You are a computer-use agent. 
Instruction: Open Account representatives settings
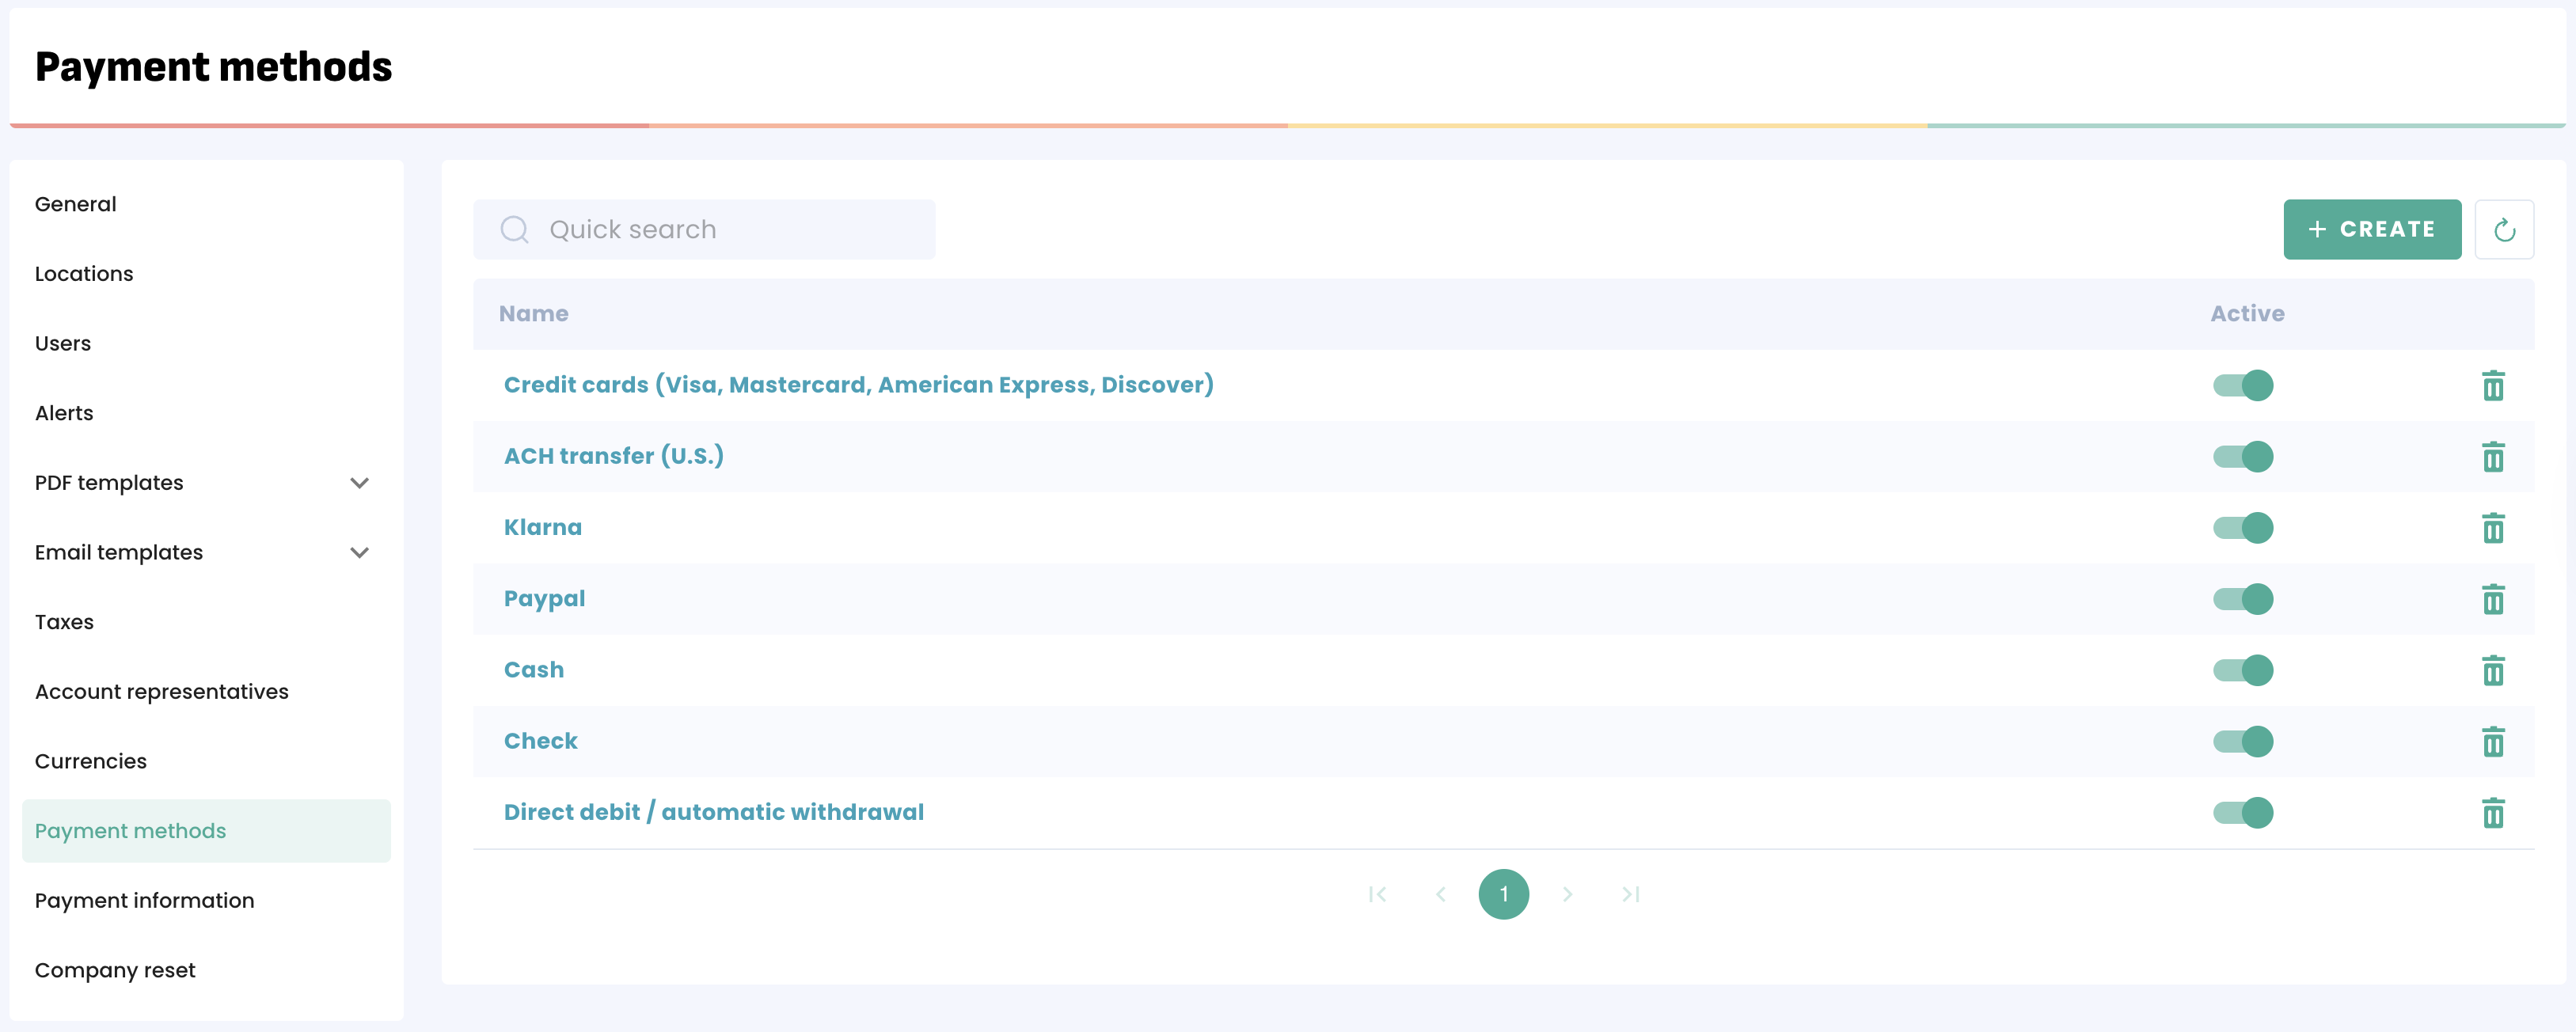coord(161,692)
